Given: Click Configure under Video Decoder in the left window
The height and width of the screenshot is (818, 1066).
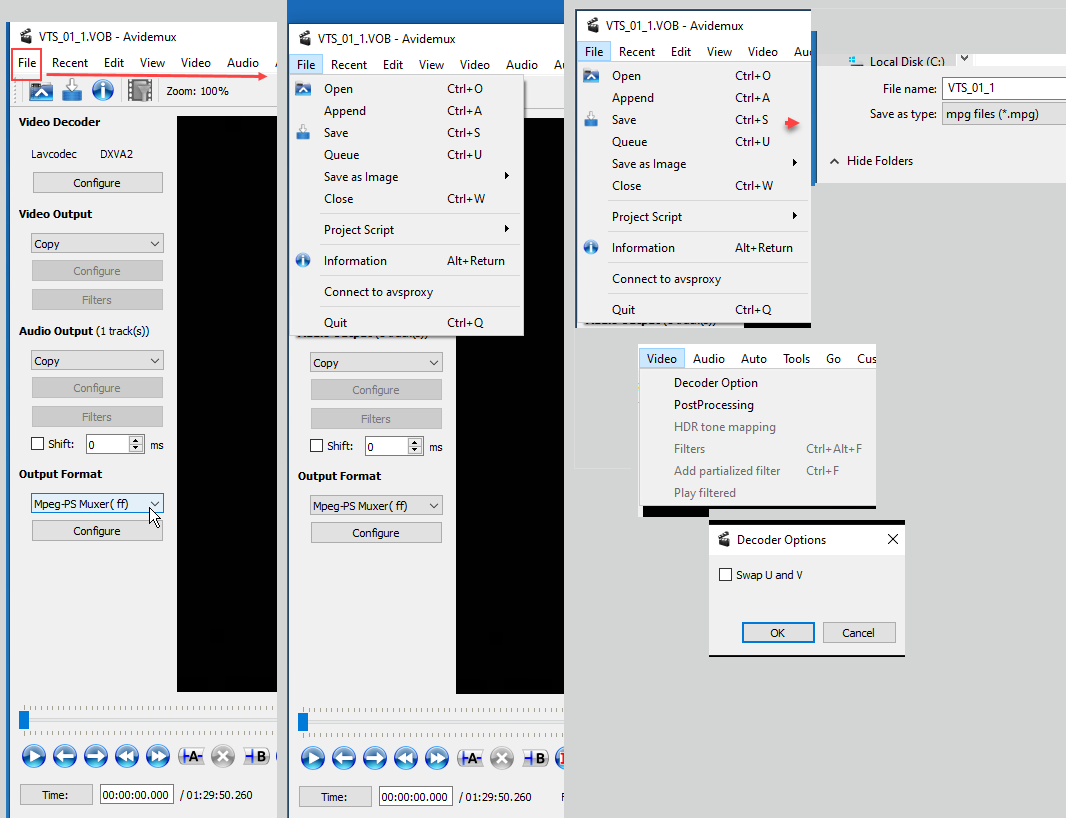Looking at the screenshot, I should click(x=97, y=183).
